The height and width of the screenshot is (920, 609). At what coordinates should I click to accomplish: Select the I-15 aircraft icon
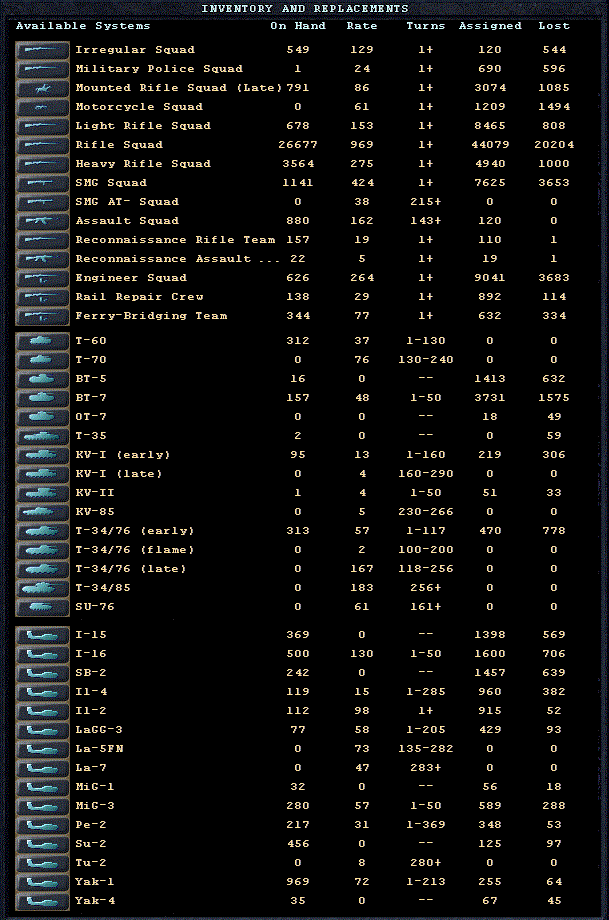click(x=42, y=635)
